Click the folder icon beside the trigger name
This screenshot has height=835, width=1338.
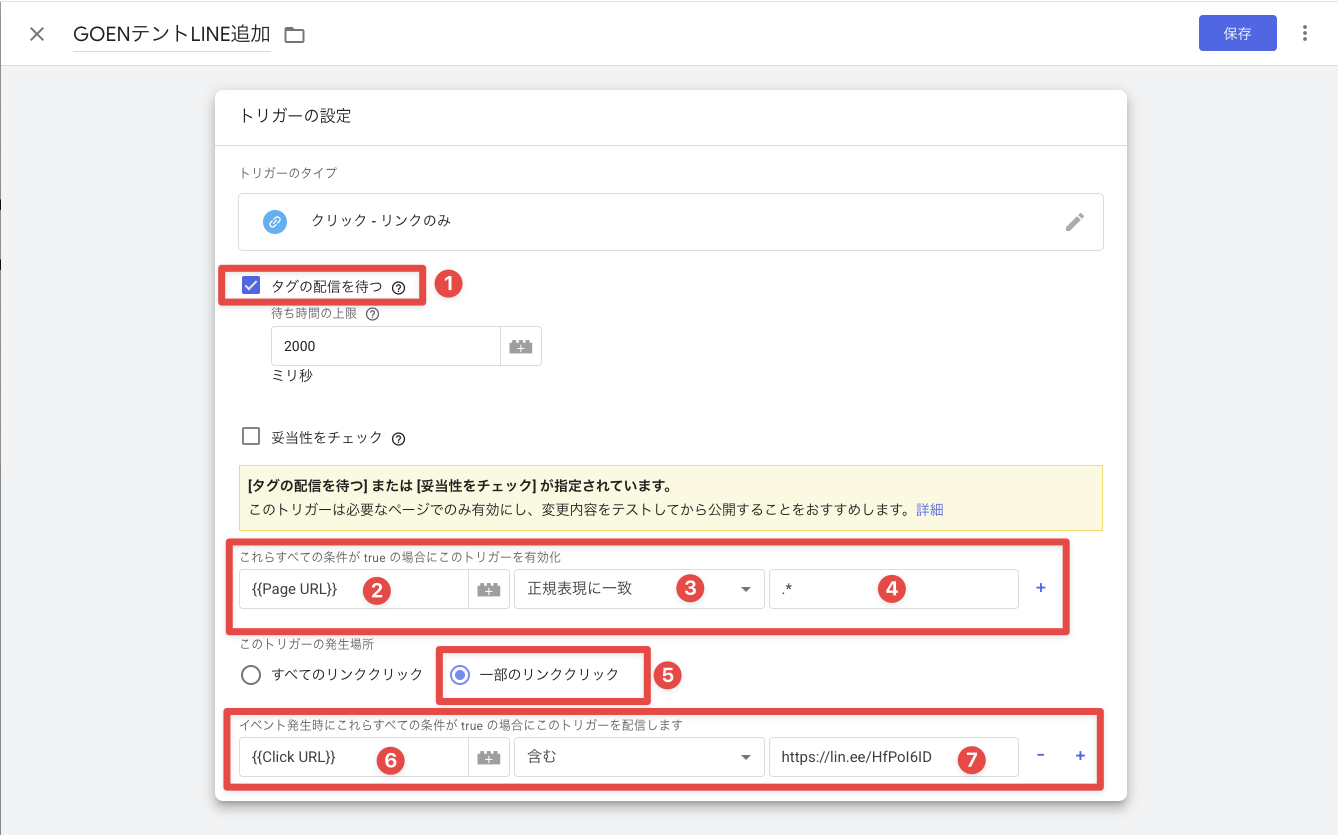point(294,35)
